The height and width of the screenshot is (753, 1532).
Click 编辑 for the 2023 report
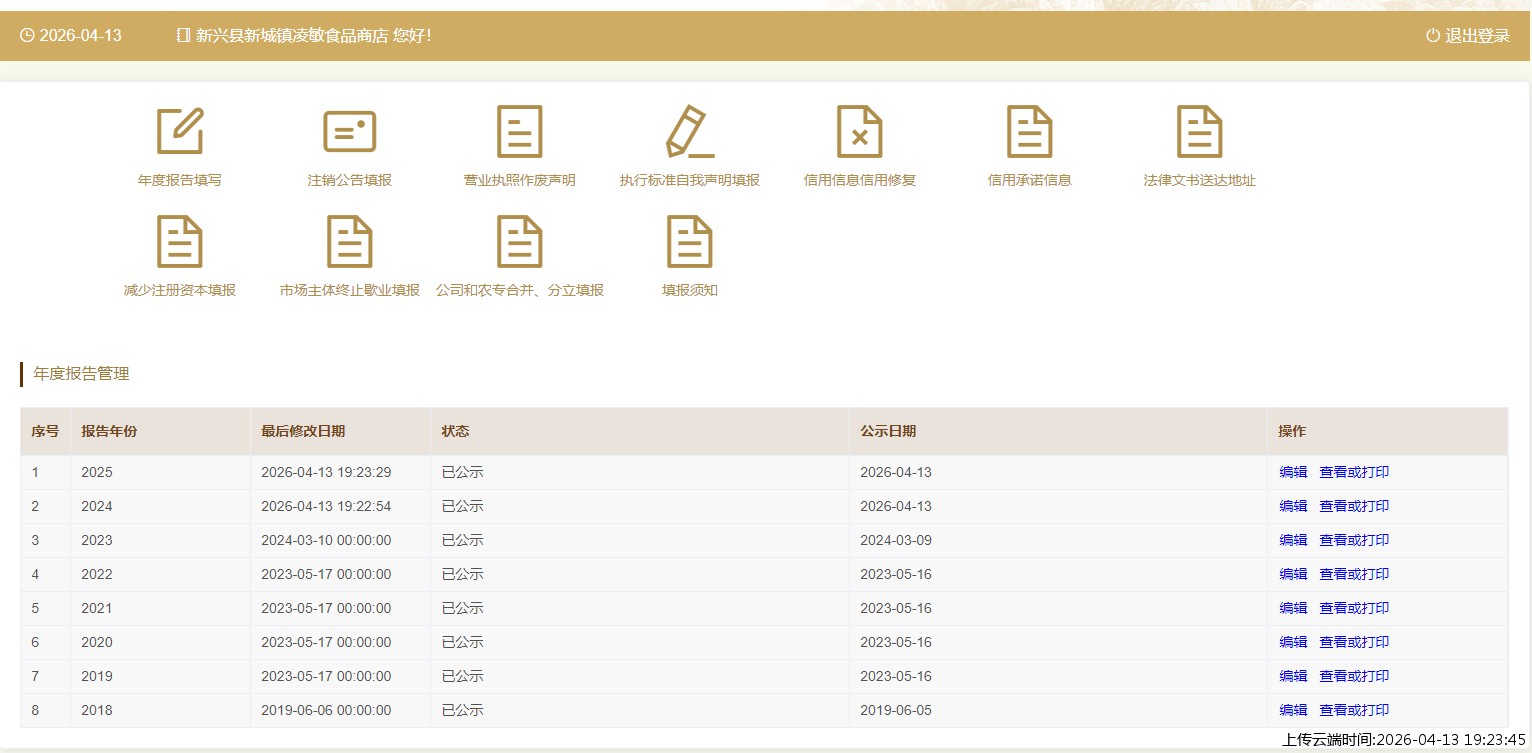(x=1293, y=541)
